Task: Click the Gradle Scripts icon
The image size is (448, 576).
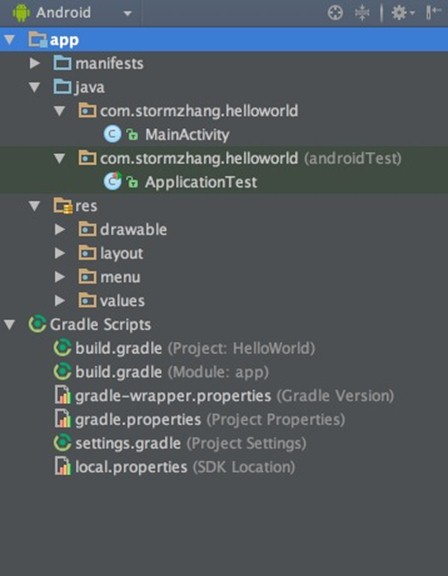Action: click(x=37, y=324)
